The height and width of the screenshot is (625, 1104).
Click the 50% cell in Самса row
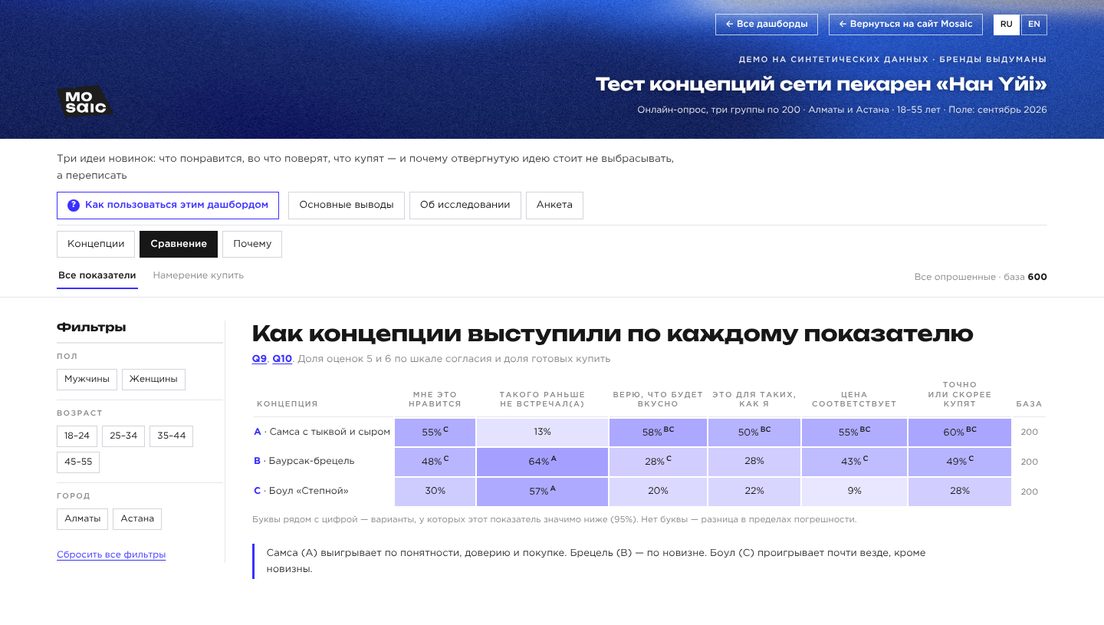[754, 432]
